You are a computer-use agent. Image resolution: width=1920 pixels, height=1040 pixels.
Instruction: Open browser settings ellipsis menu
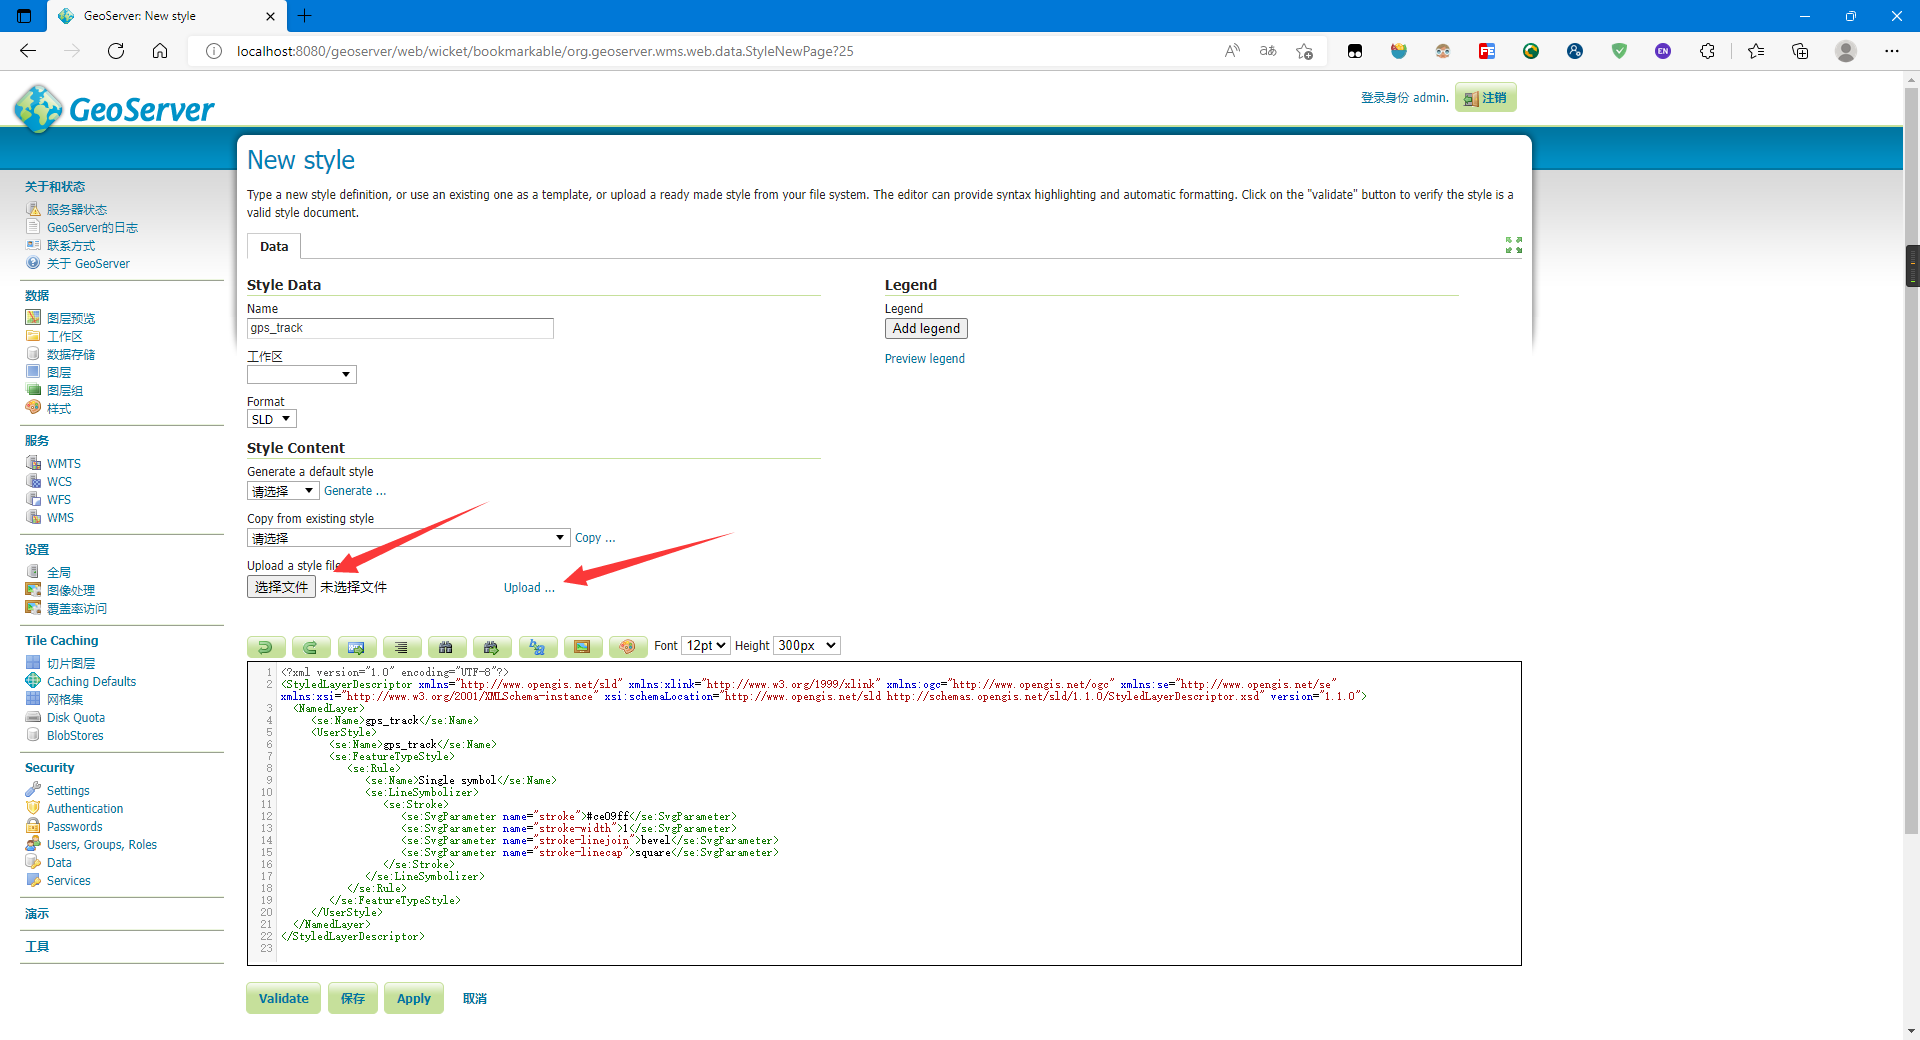tap(1892, 51)
